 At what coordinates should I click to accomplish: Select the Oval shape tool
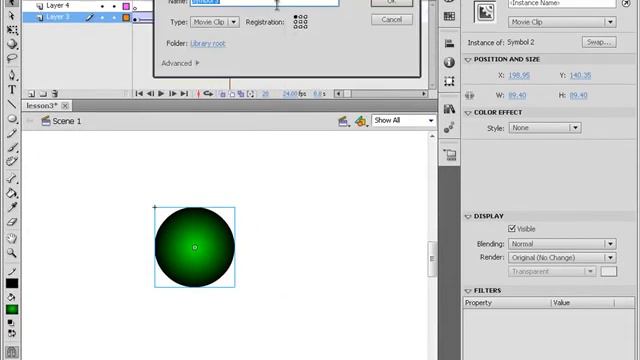coord(12,118)
